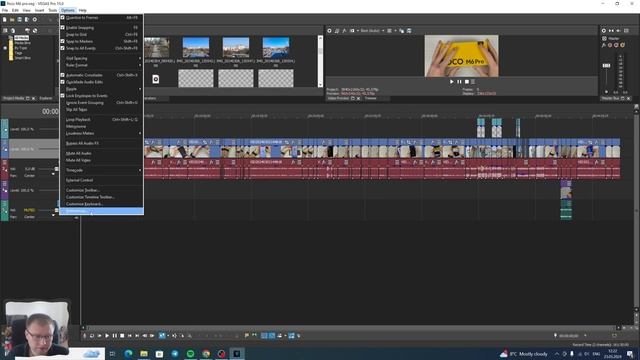
Task: Expand the Ripple submenu under Quickfade Audio Edits
Action: pyautogui.click(x=101, y=89)
